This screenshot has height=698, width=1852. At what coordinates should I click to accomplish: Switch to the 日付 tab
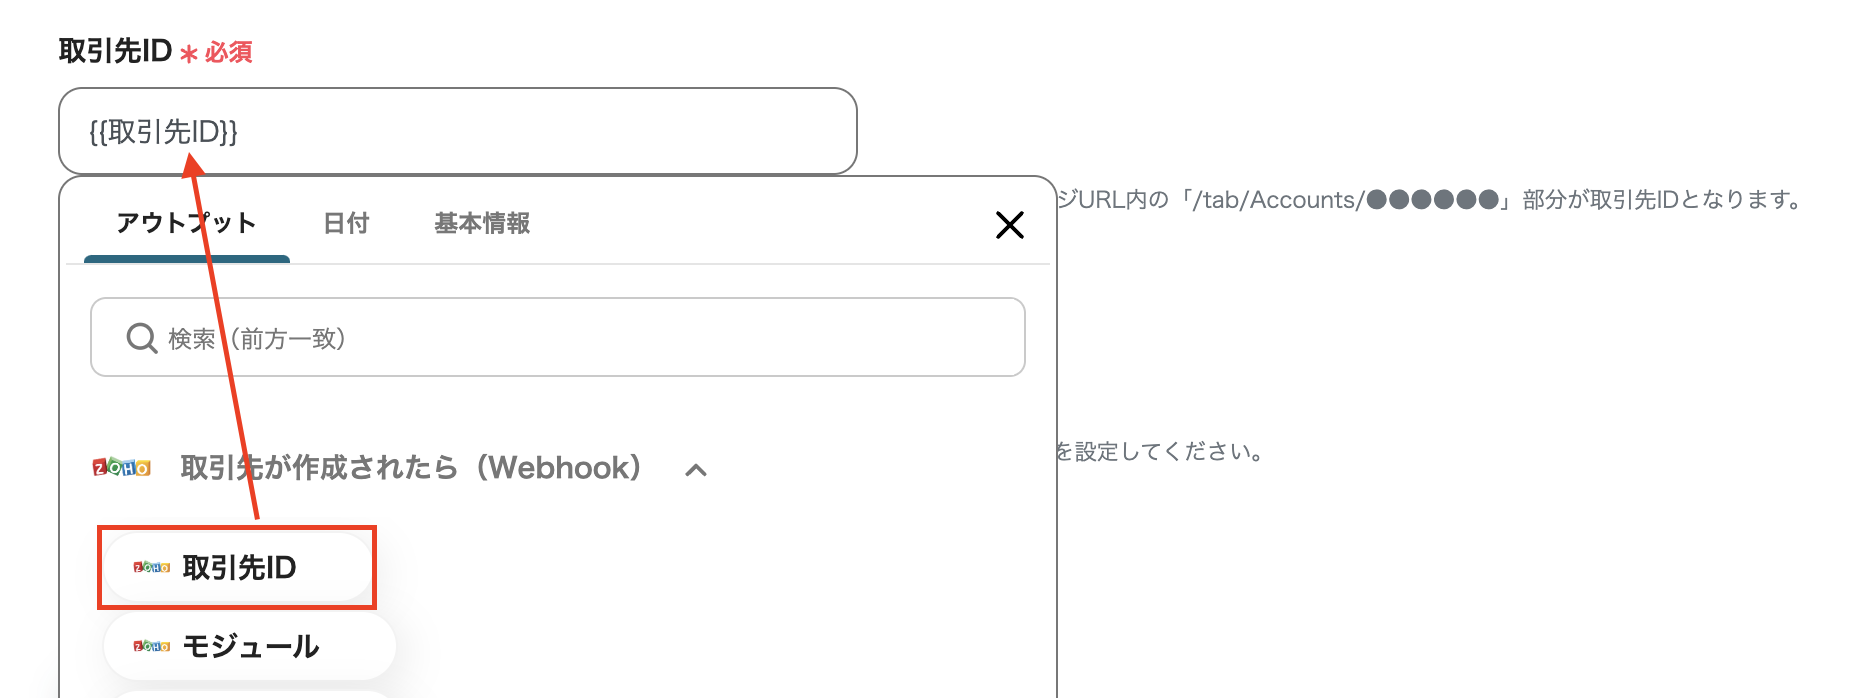(345, 224)
